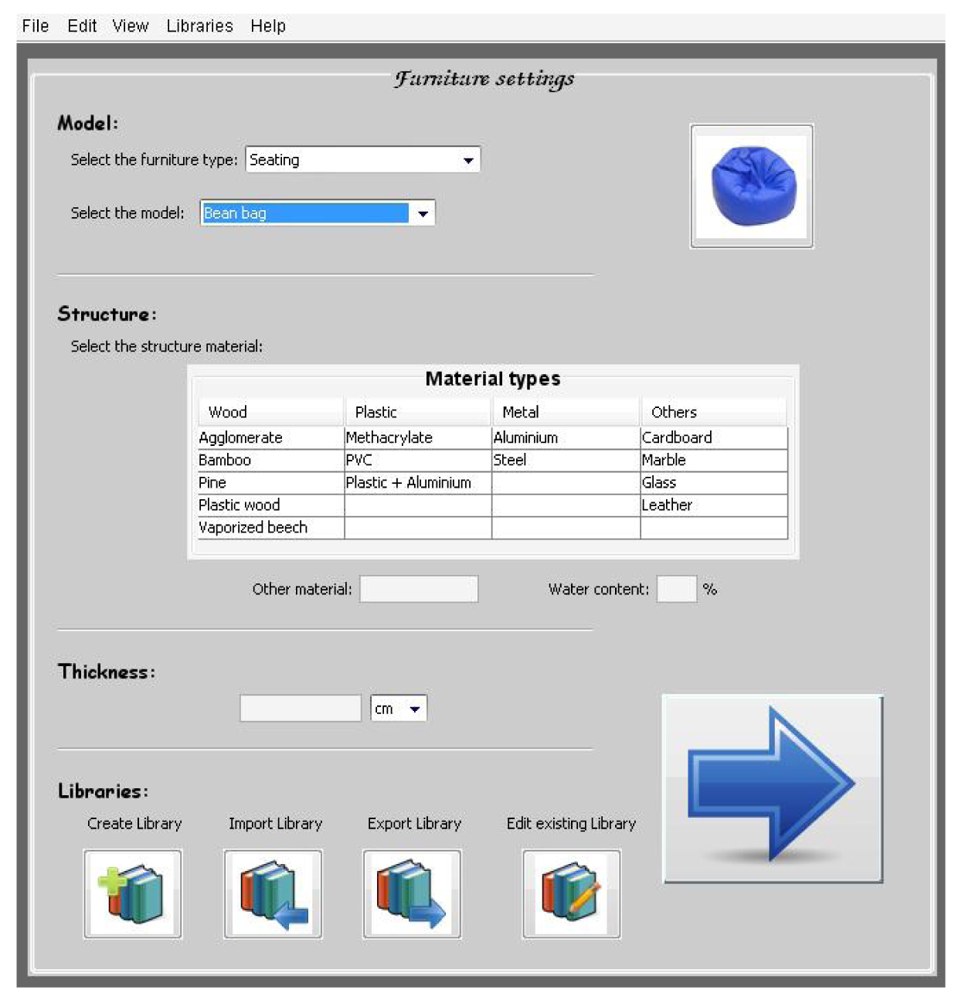The width and height of the screenshot is (955, 1000).
Task: Click the Thickness value input field
Action: [300, 709]
